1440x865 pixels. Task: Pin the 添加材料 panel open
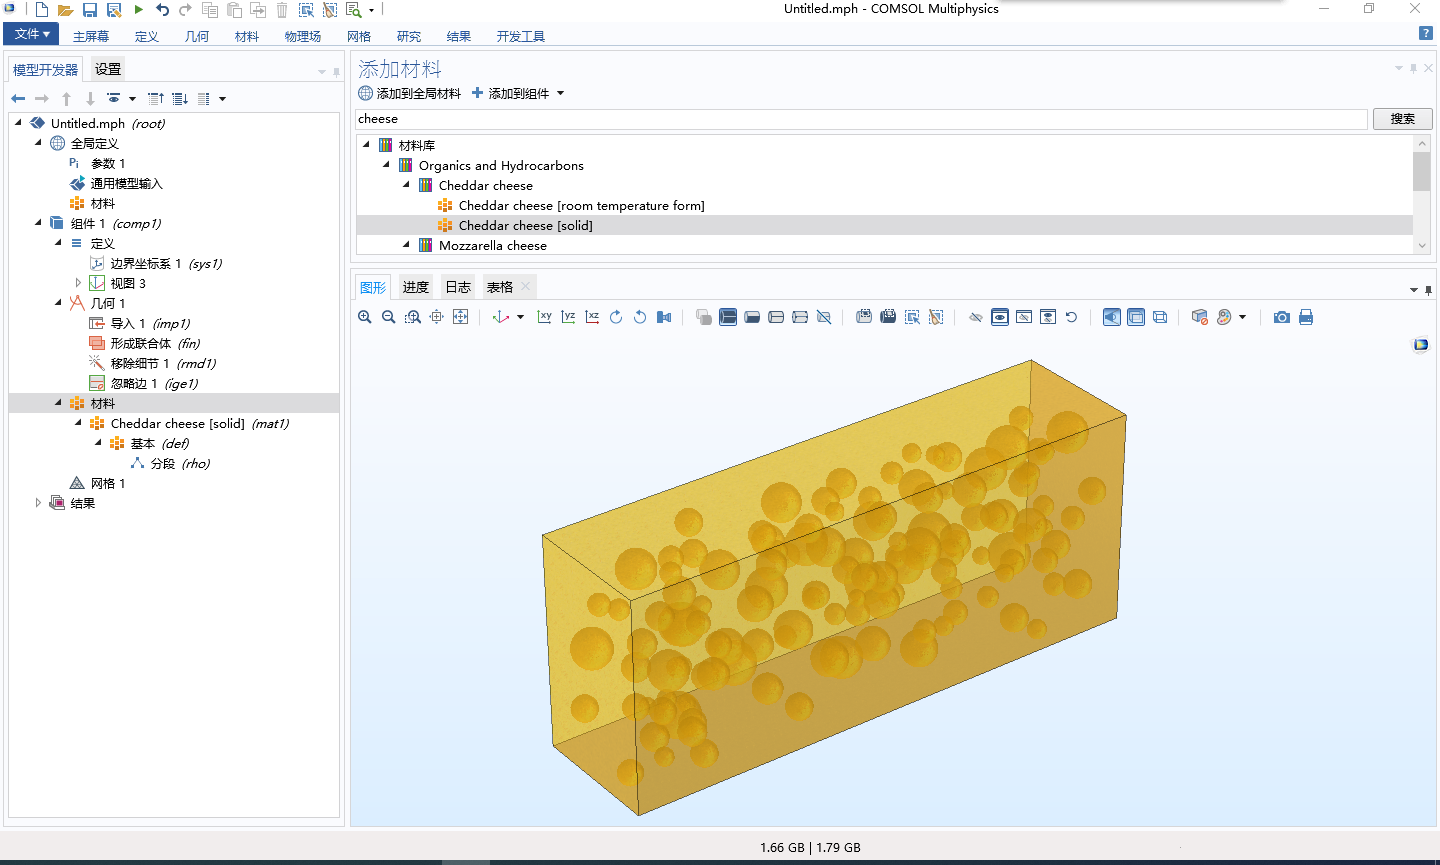(1413, 68)
